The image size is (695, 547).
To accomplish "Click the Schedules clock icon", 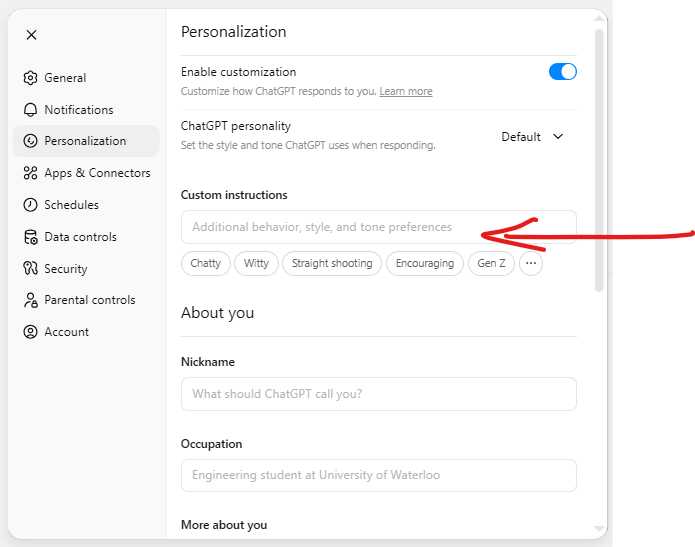I will tap(31, 205).
